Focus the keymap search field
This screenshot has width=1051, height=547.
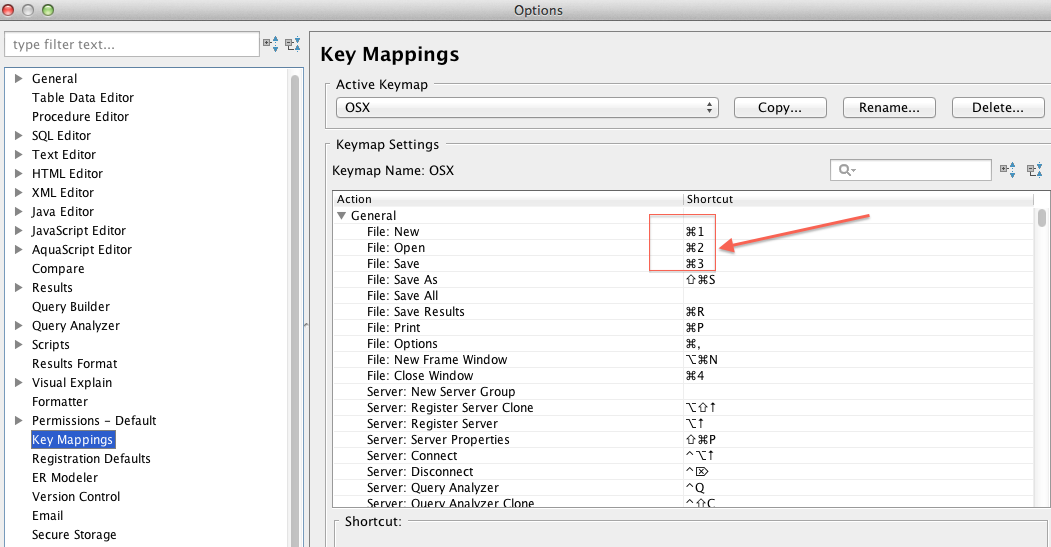911,170
